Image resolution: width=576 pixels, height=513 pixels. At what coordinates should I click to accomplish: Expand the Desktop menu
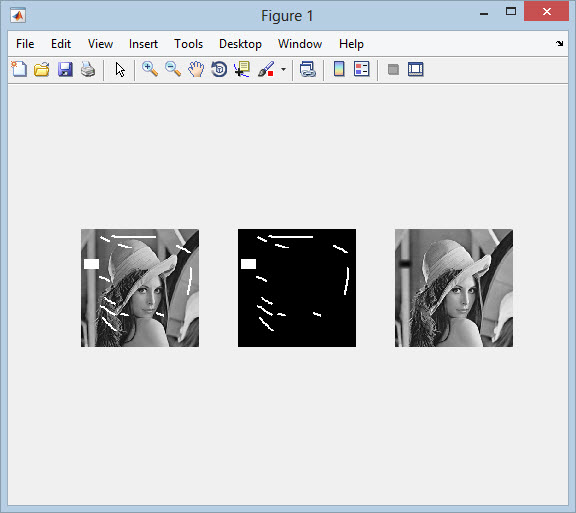pyautogui.click(x=240, y=44)
